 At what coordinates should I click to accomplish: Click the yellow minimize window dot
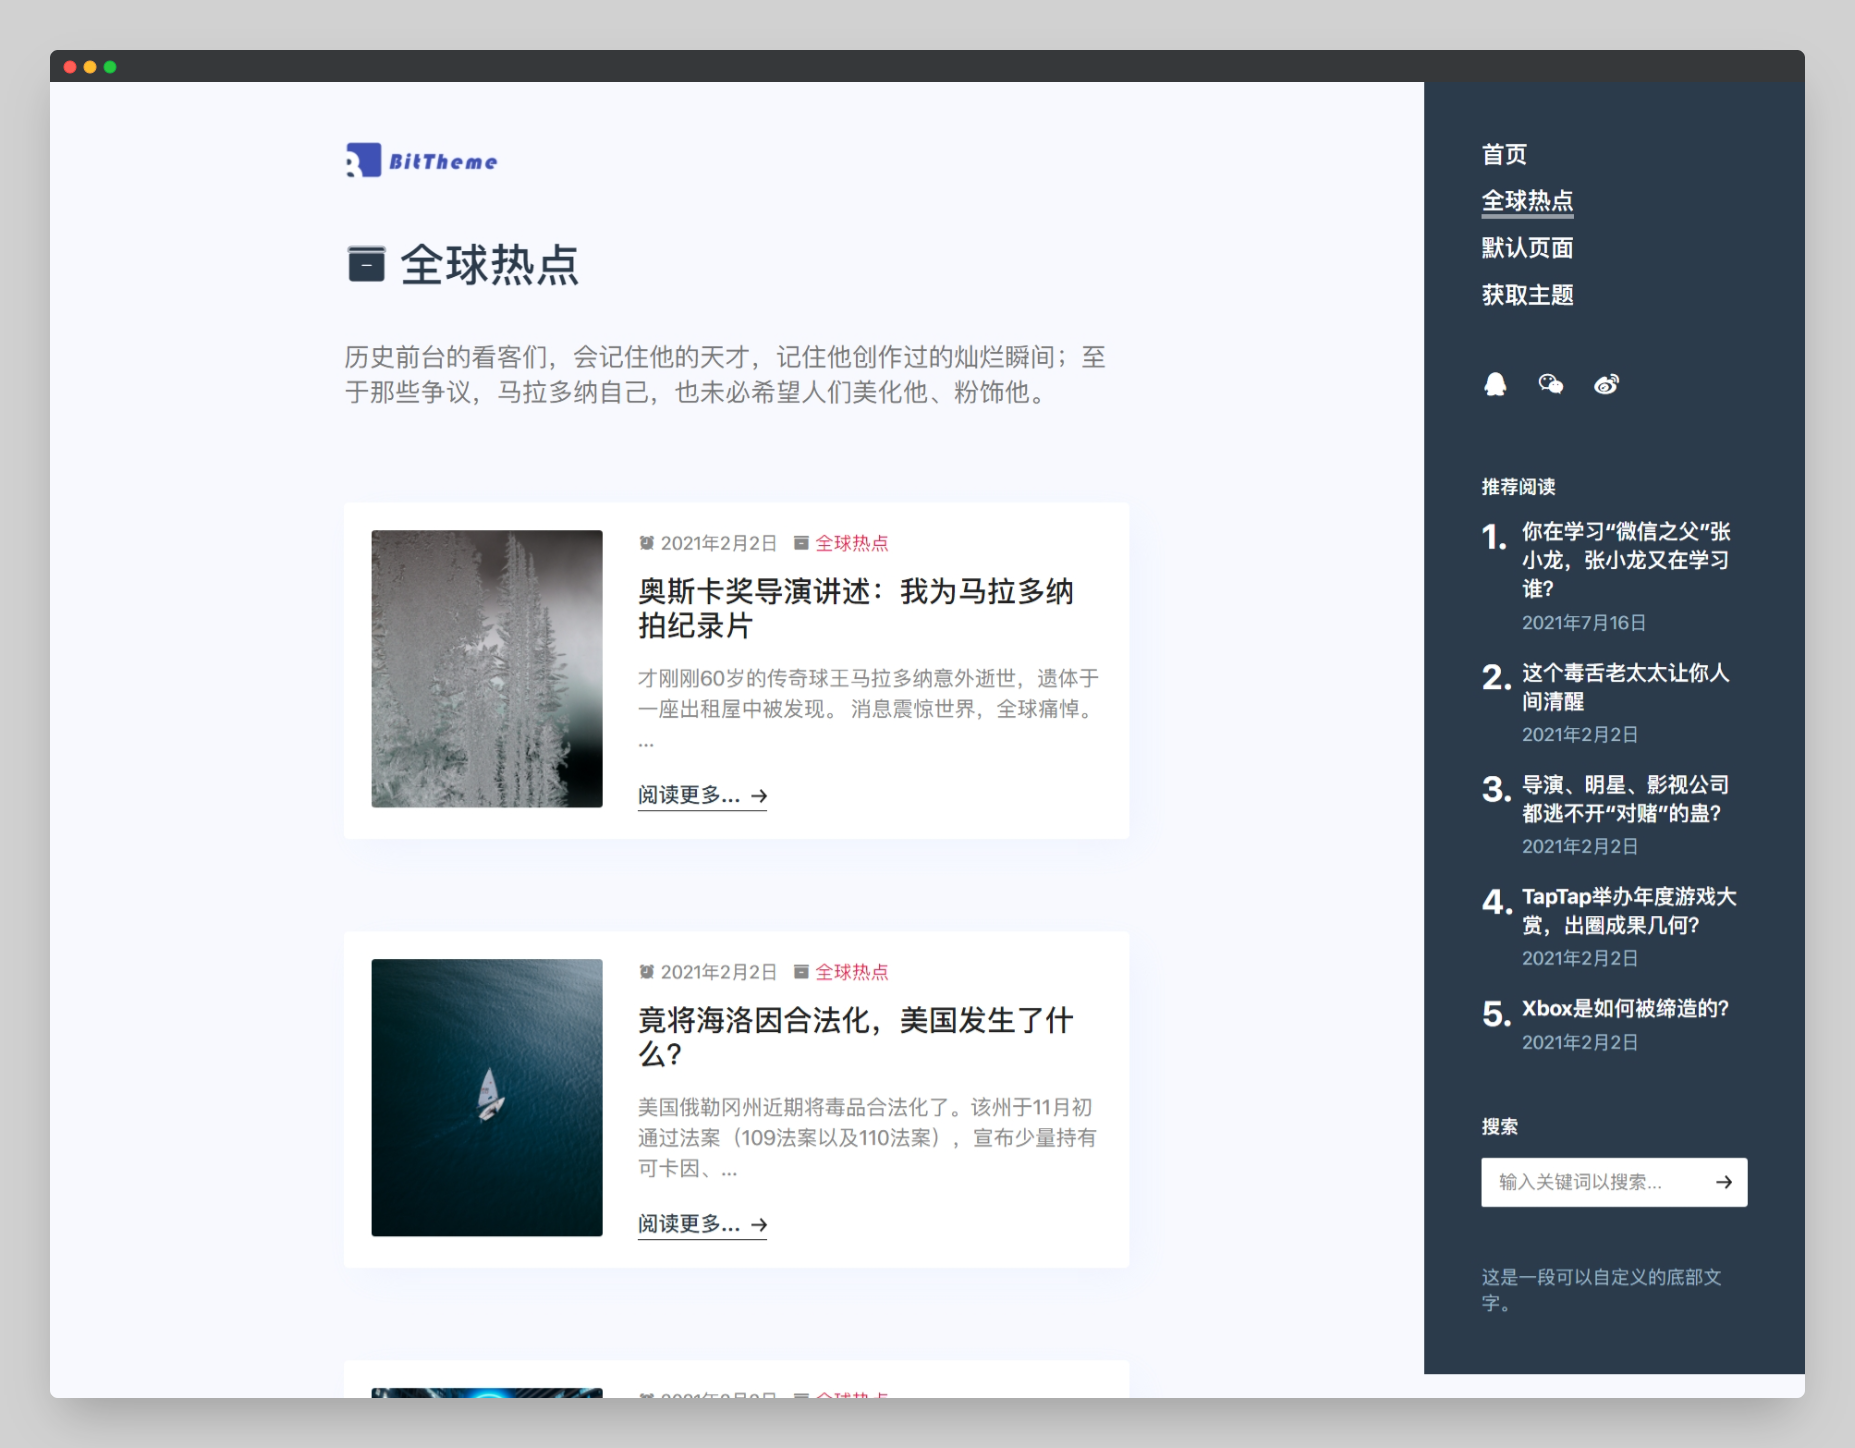tap(90, 67)
